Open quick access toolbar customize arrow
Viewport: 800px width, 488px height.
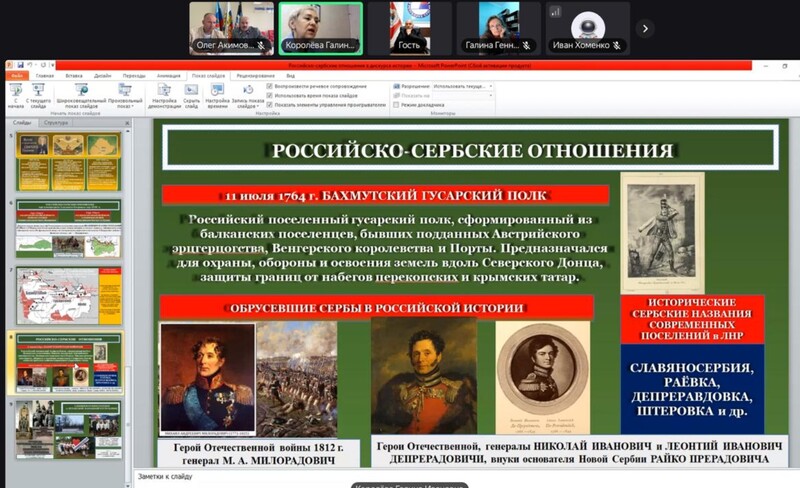(53, 65)
